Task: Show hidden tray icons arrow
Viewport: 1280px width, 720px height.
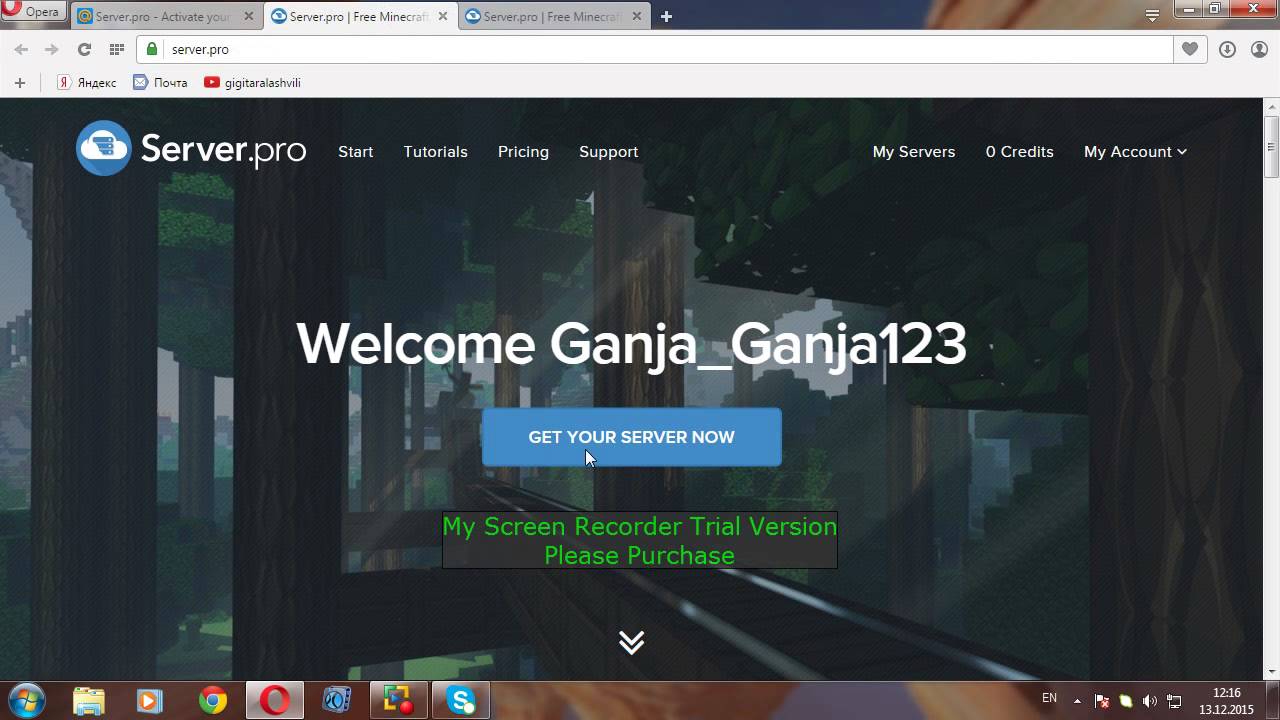Action: pos(1077,701)
